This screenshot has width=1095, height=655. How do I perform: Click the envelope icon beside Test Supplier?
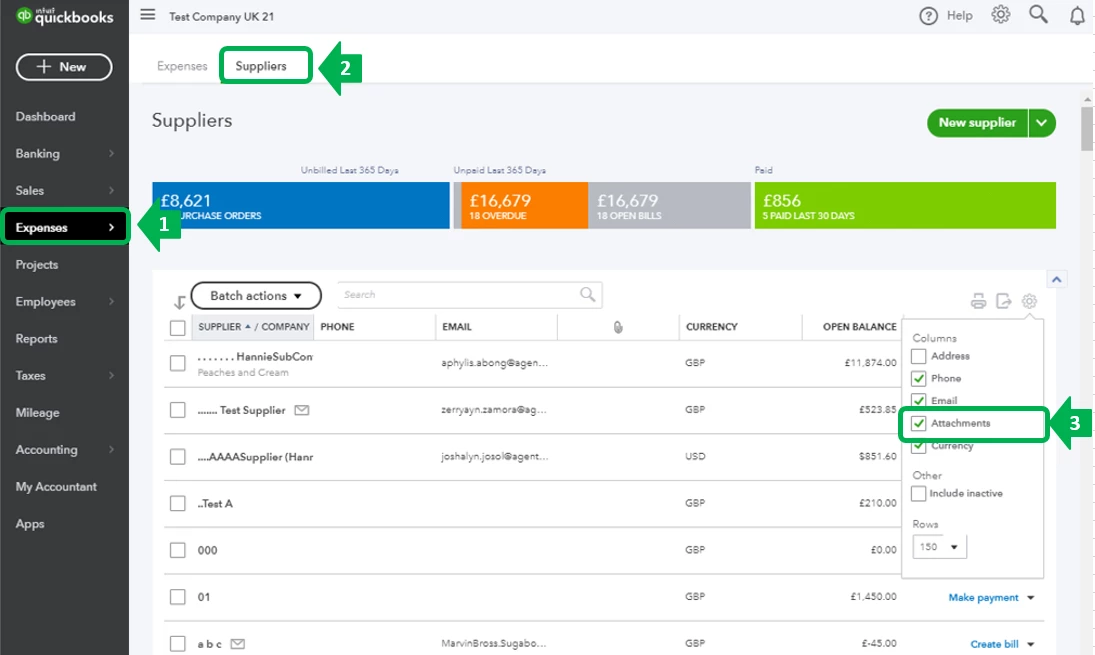click(302, 410)
